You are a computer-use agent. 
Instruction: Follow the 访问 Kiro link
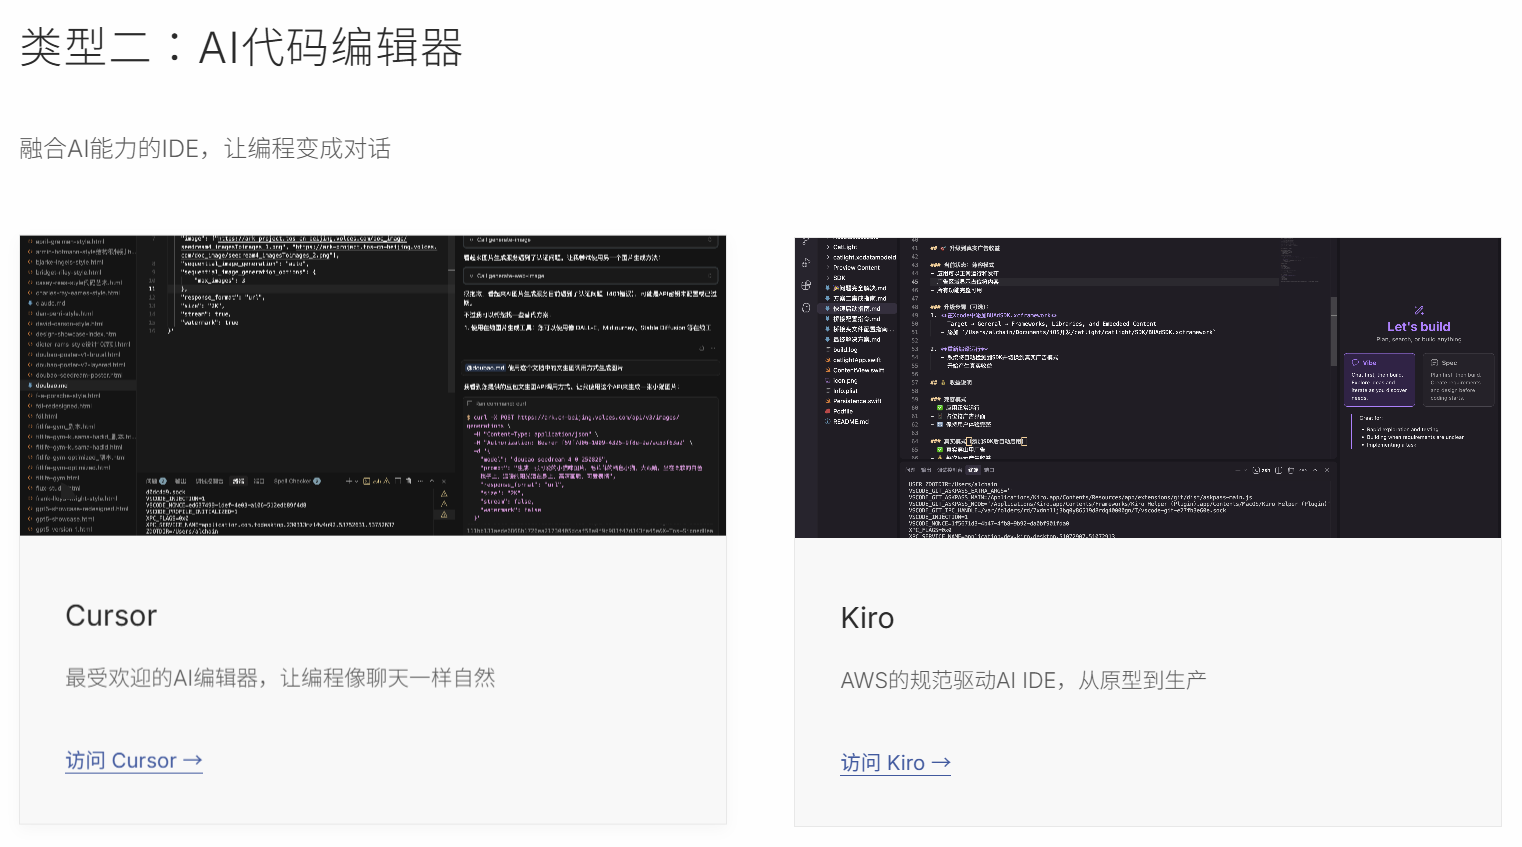[895, 763]
